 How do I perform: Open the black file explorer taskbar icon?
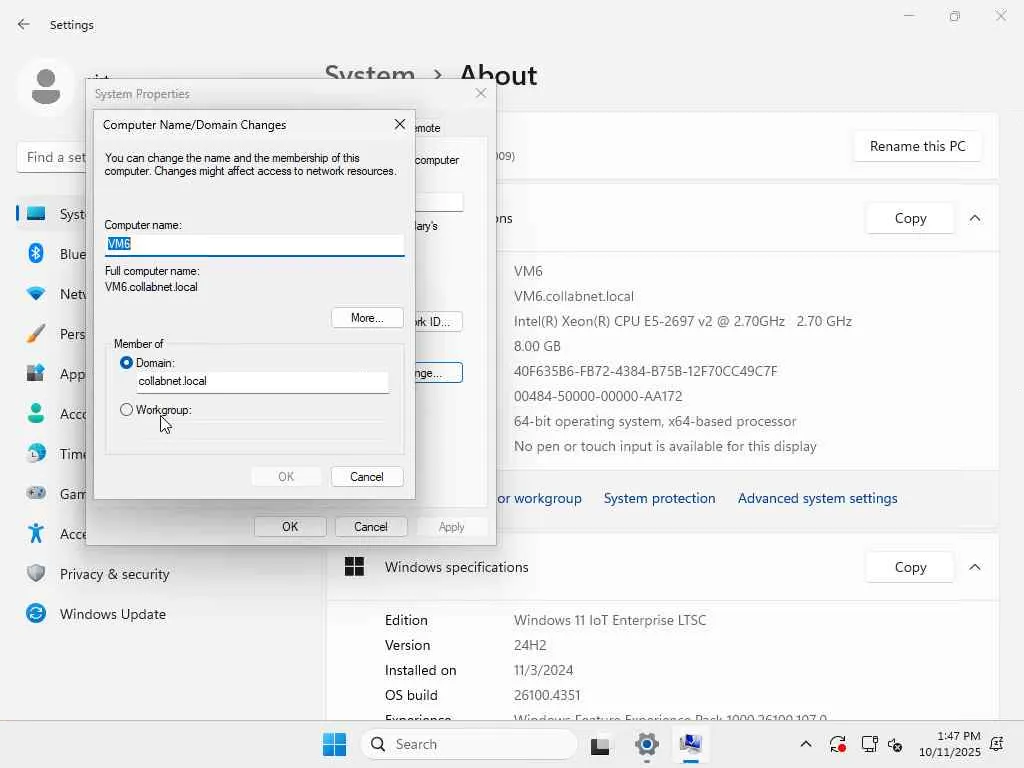[x=600, y=745]
